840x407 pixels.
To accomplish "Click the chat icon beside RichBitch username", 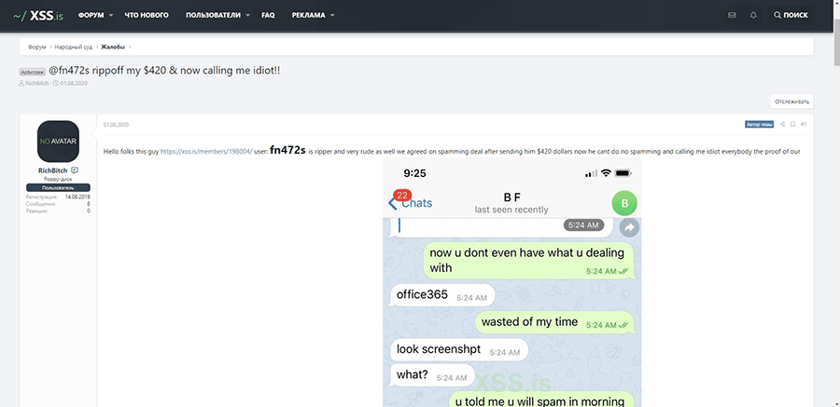I will point(75,170).
